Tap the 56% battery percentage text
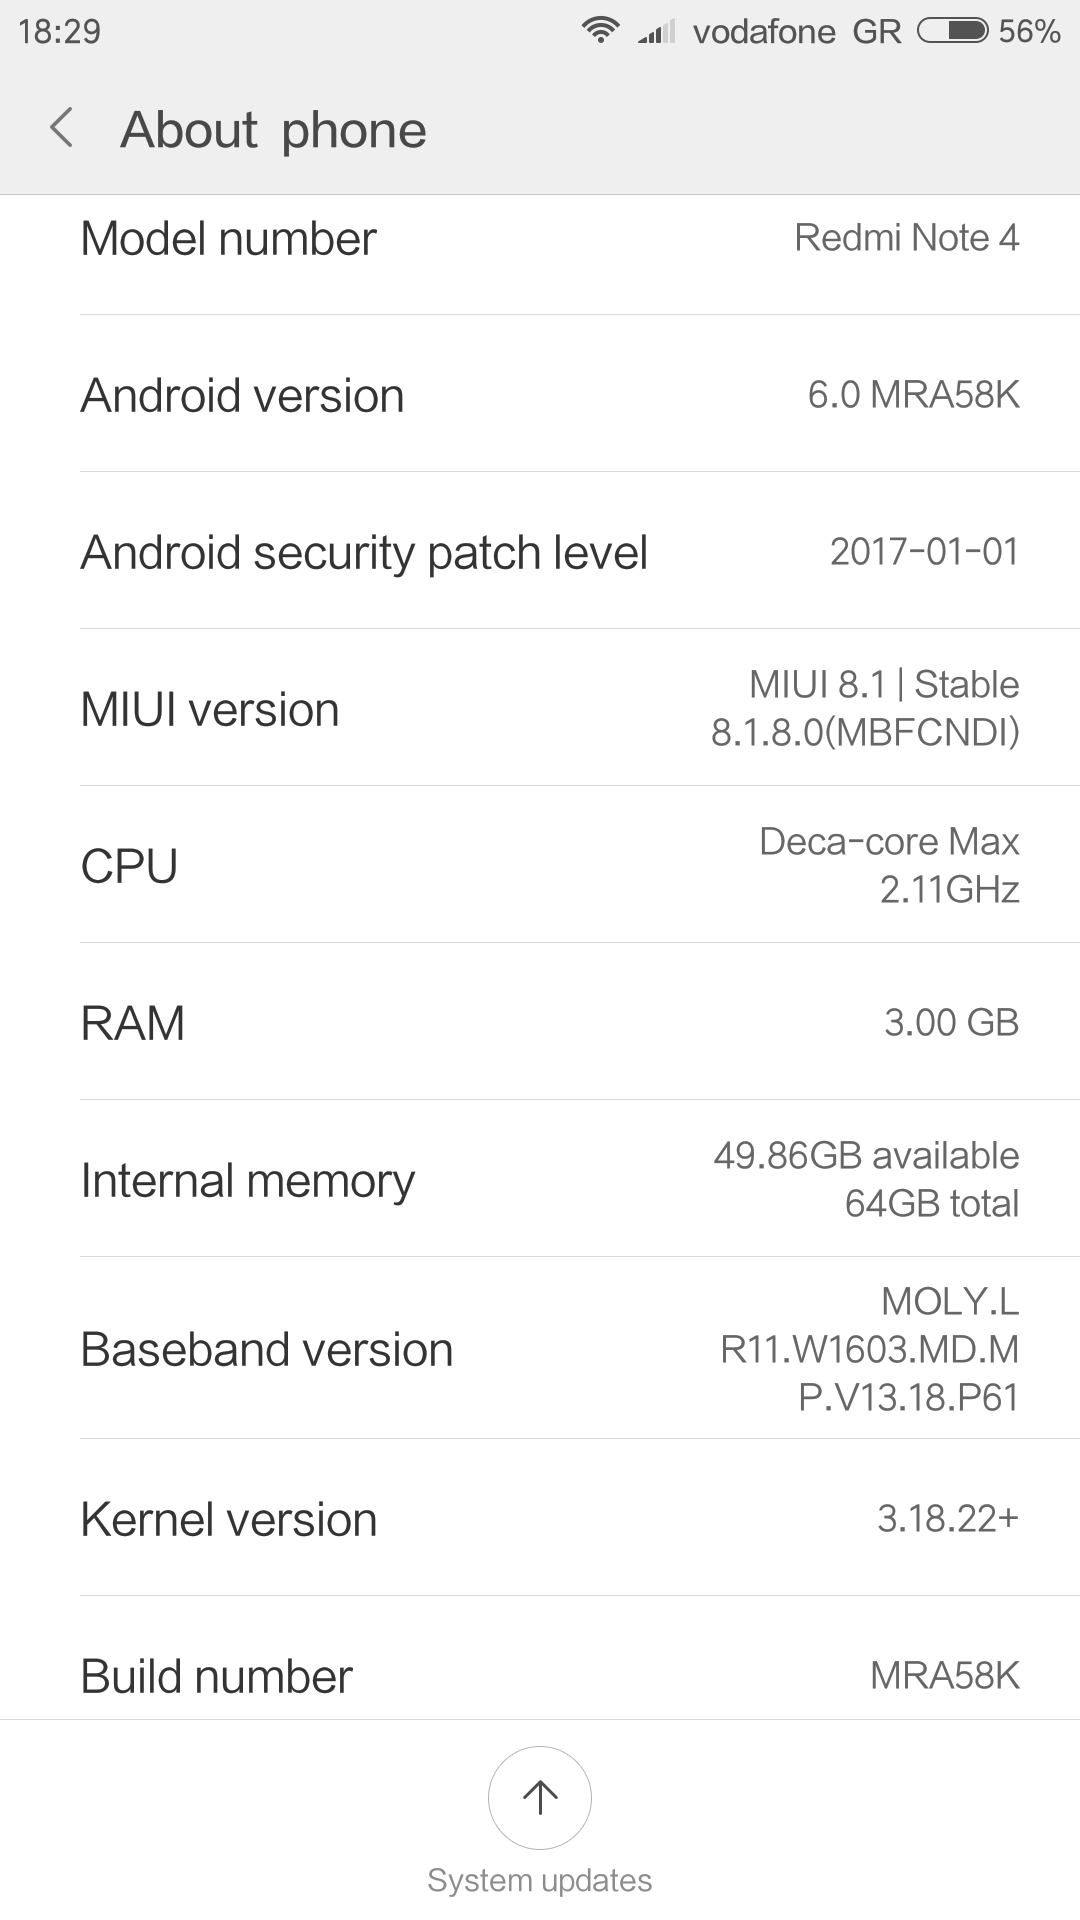The image size is (1080, 1920). (x=1029, y=32)
